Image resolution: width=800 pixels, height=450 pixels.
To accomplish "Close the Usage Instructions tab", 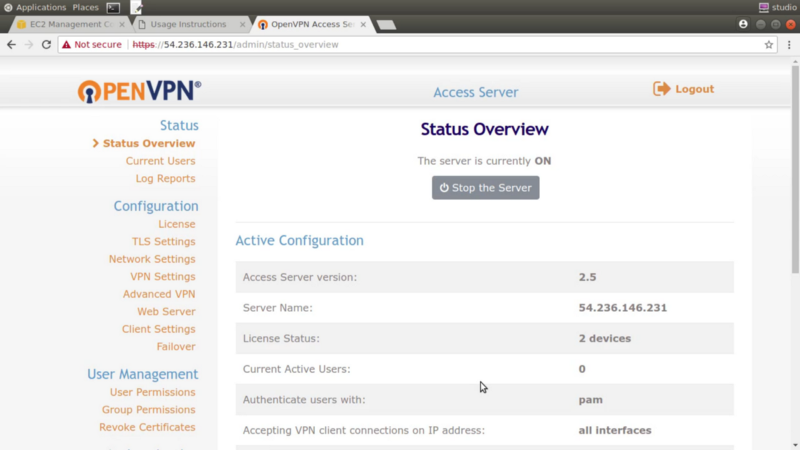I will click(x=242, y=24).
